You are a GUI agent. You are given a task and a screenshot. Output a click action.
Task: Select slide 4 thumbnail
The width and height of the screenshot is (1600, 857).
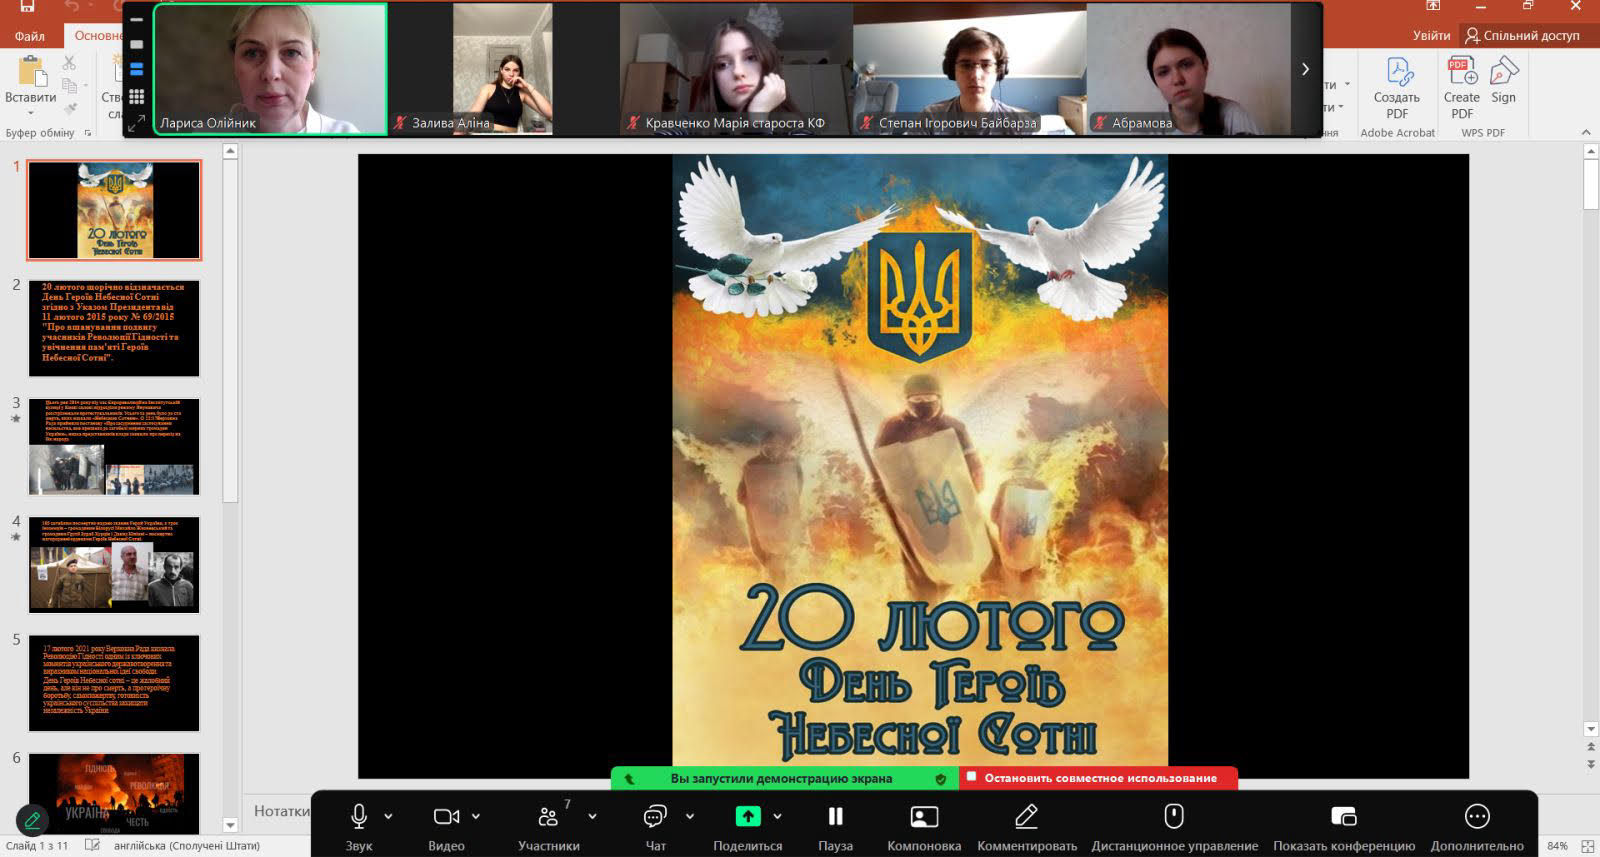point(114,565)
